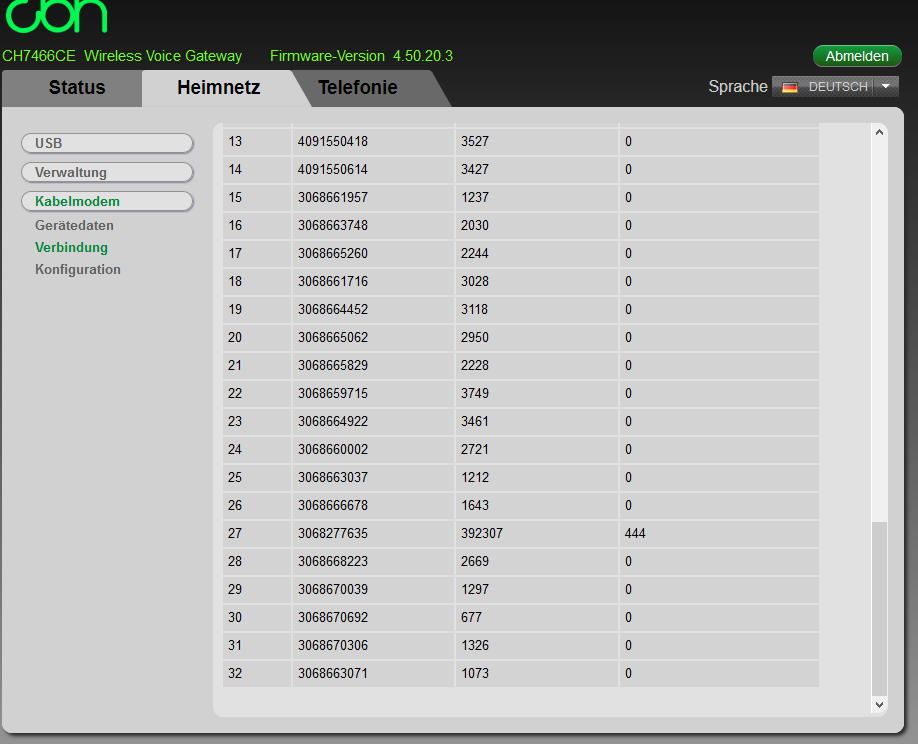Click the Kabelmodem sidebar button
The height and width of the screenshot is (744, 918).
[107, 201]
